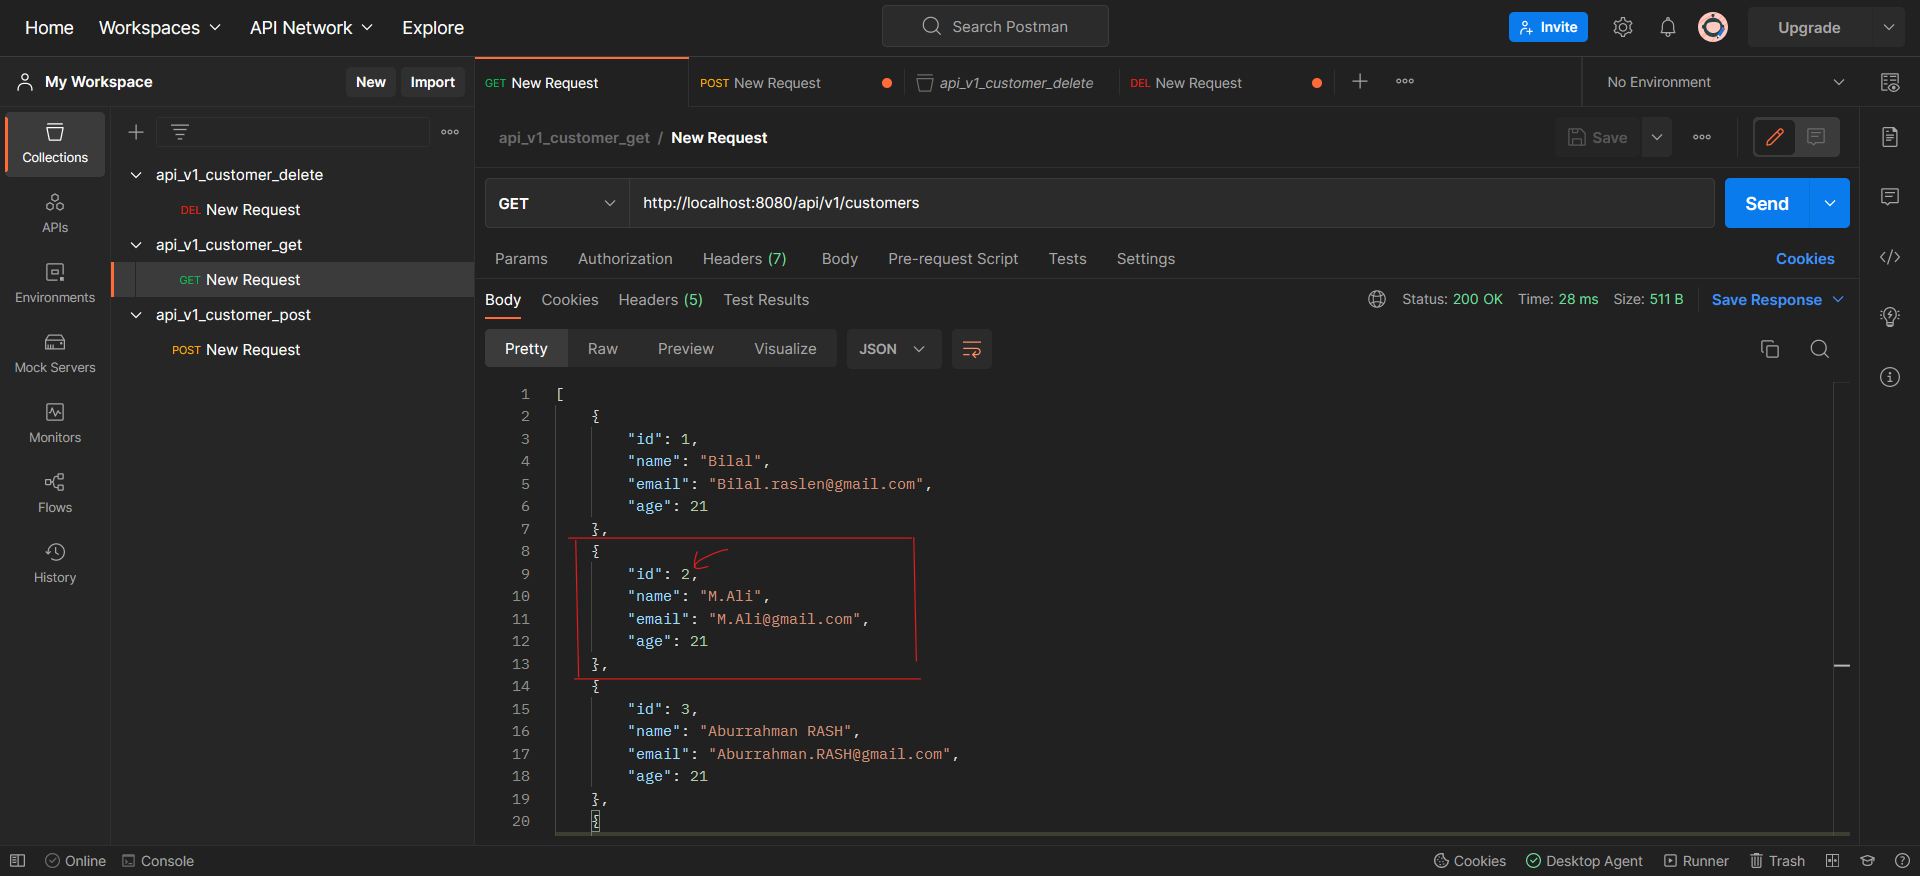
Task: Switch to Raw response view
Action: pyautogui.click(x=603, y=349)
